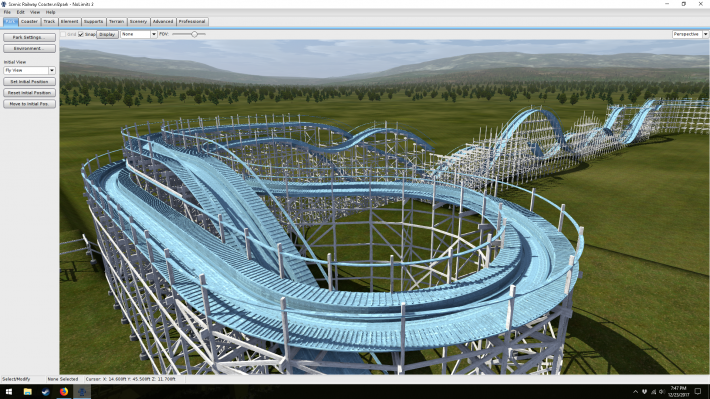Show hidden system tray icons
Screen dimensions: 710x399
[635, 392]
